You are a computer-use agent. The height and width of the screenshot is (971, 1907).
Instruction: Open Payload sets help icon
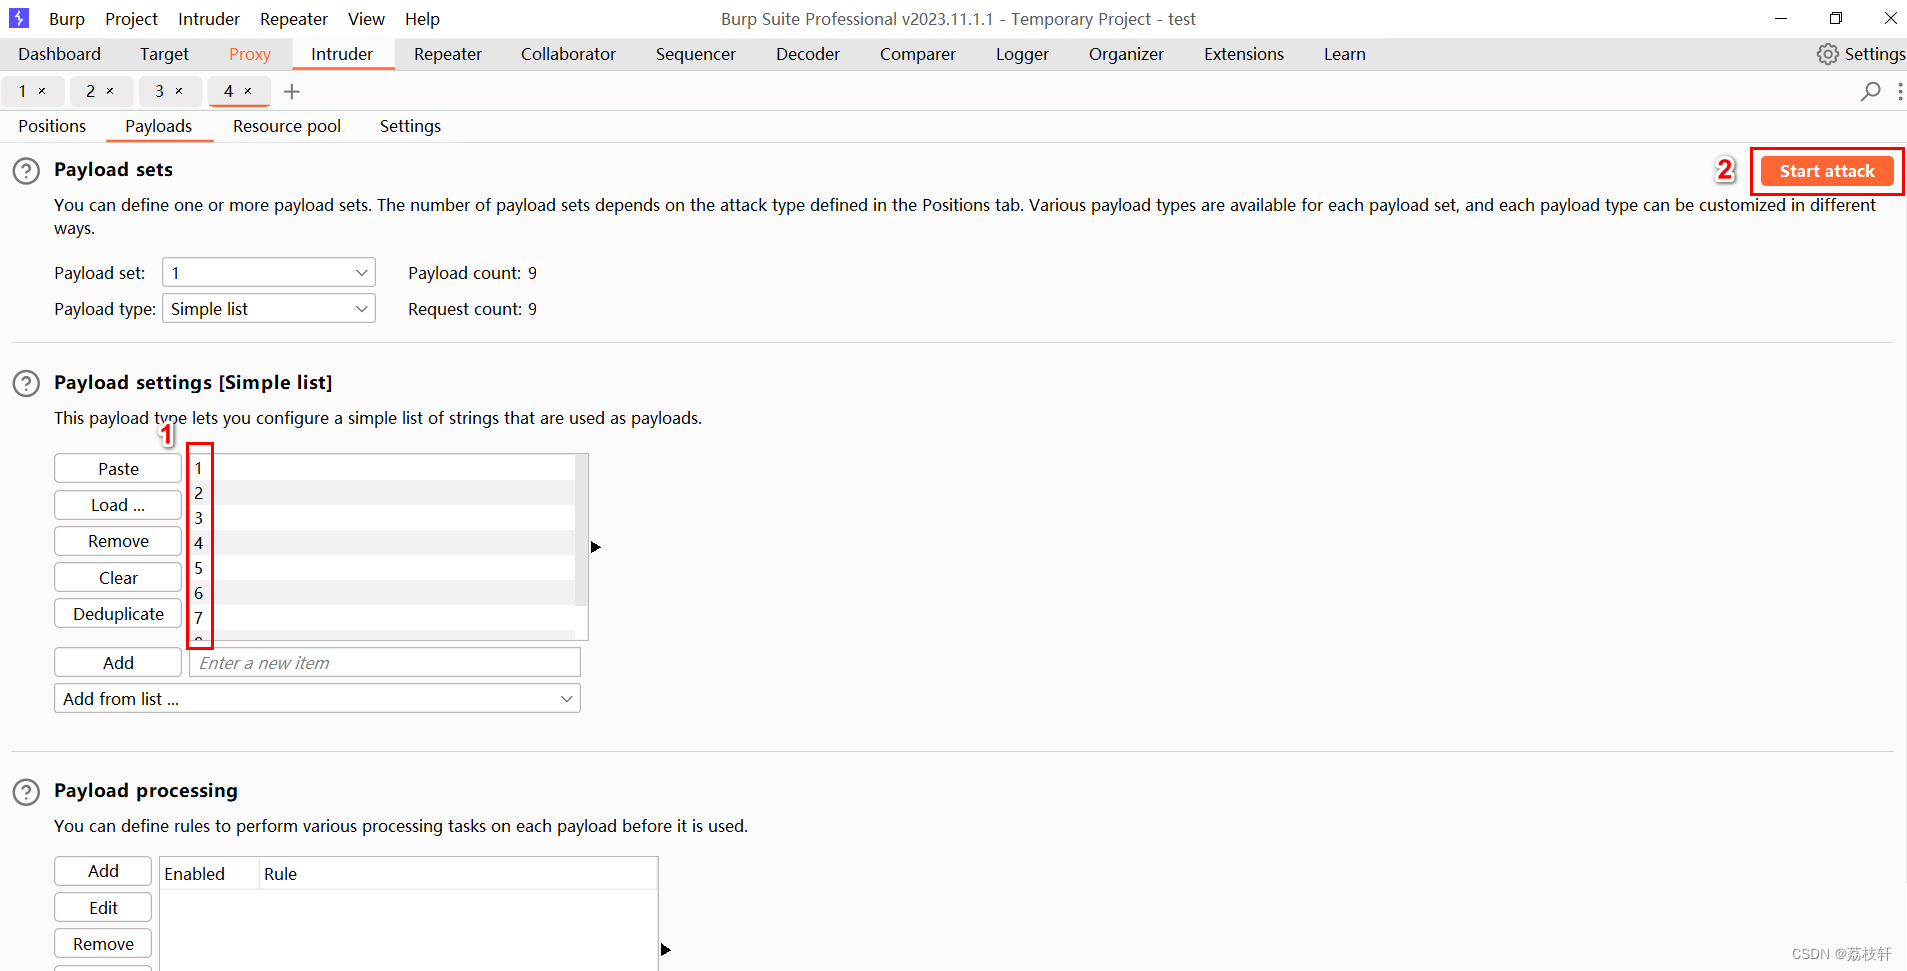pos(26,171)
